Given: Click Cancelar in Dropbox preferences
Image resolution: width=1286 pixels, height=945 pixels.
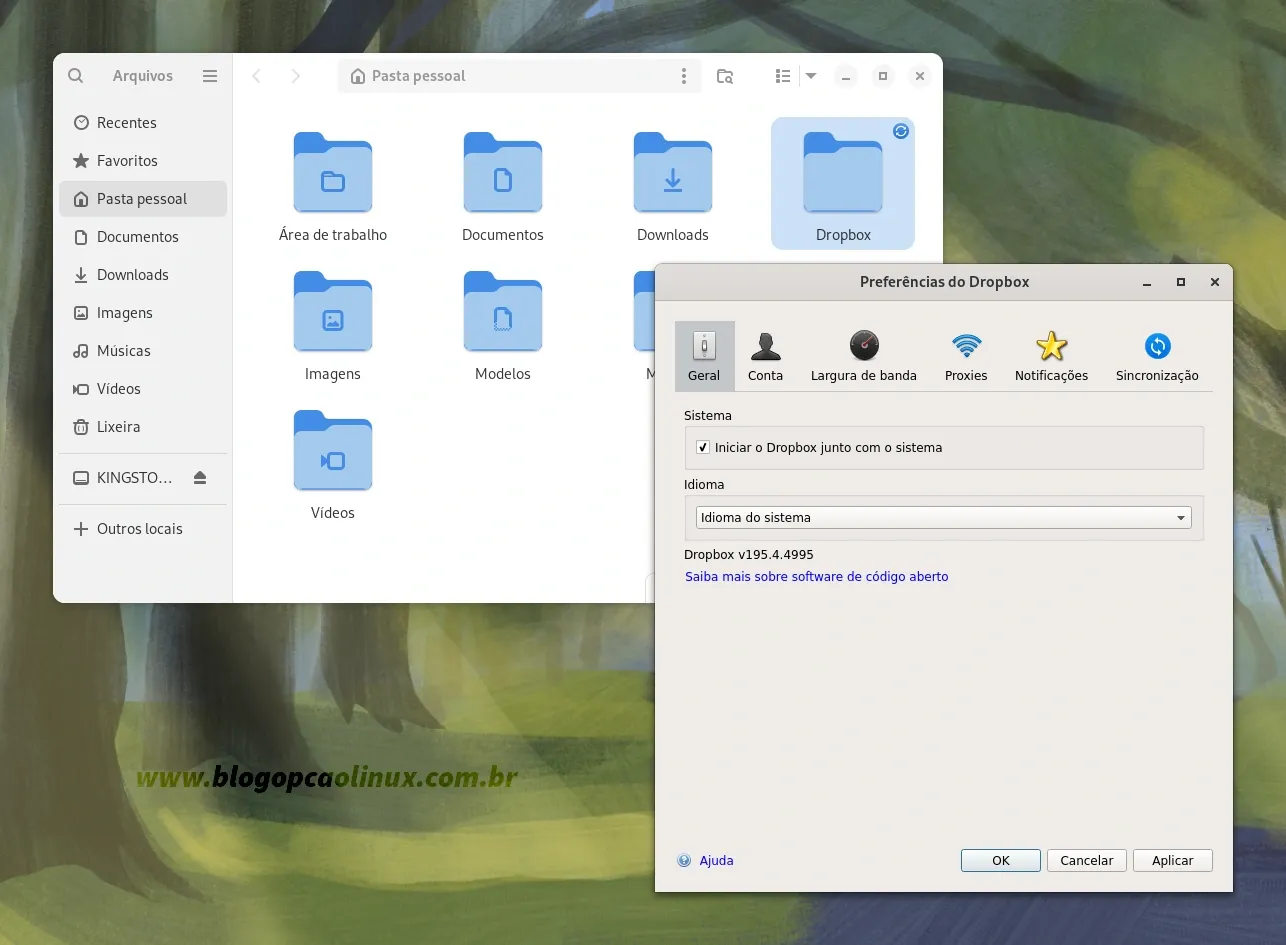Looking at the screenshot, I should tap(1087, 861).
